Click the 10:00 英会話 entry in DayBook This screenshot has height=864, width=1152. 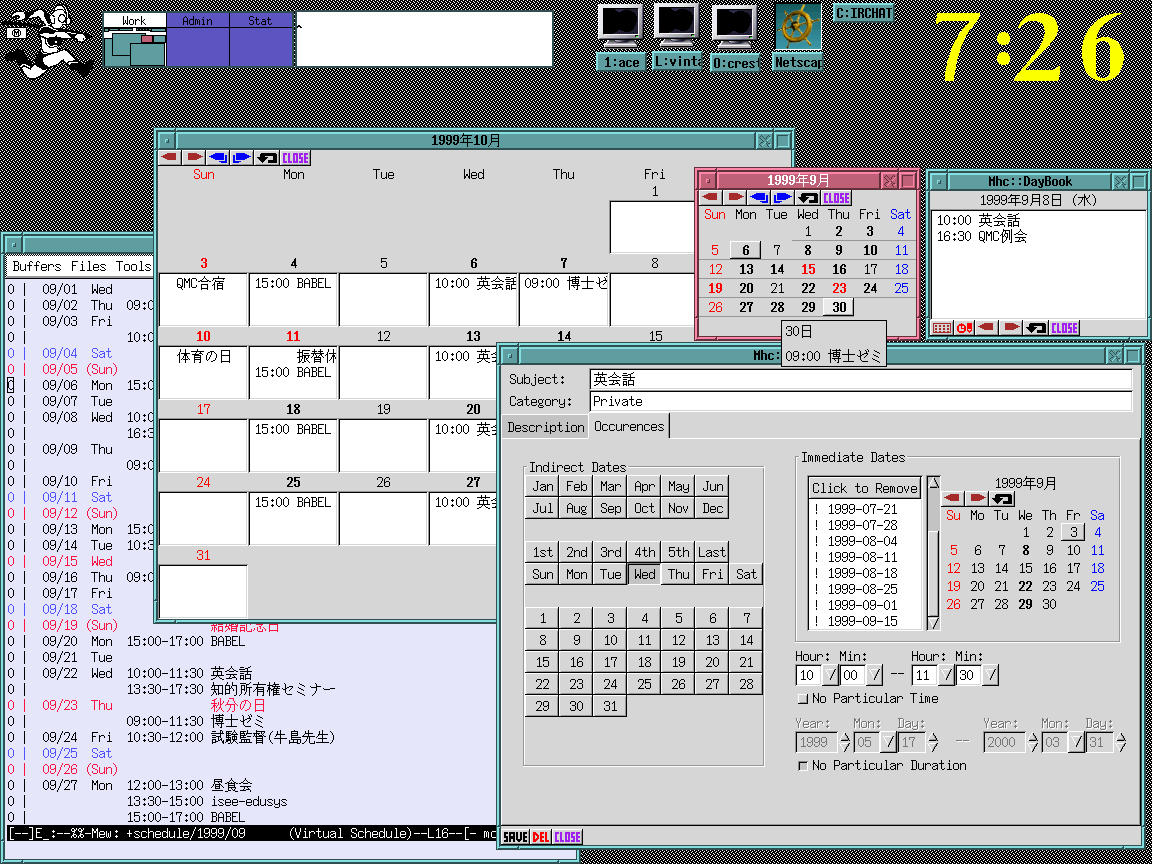tap(978, 220)
